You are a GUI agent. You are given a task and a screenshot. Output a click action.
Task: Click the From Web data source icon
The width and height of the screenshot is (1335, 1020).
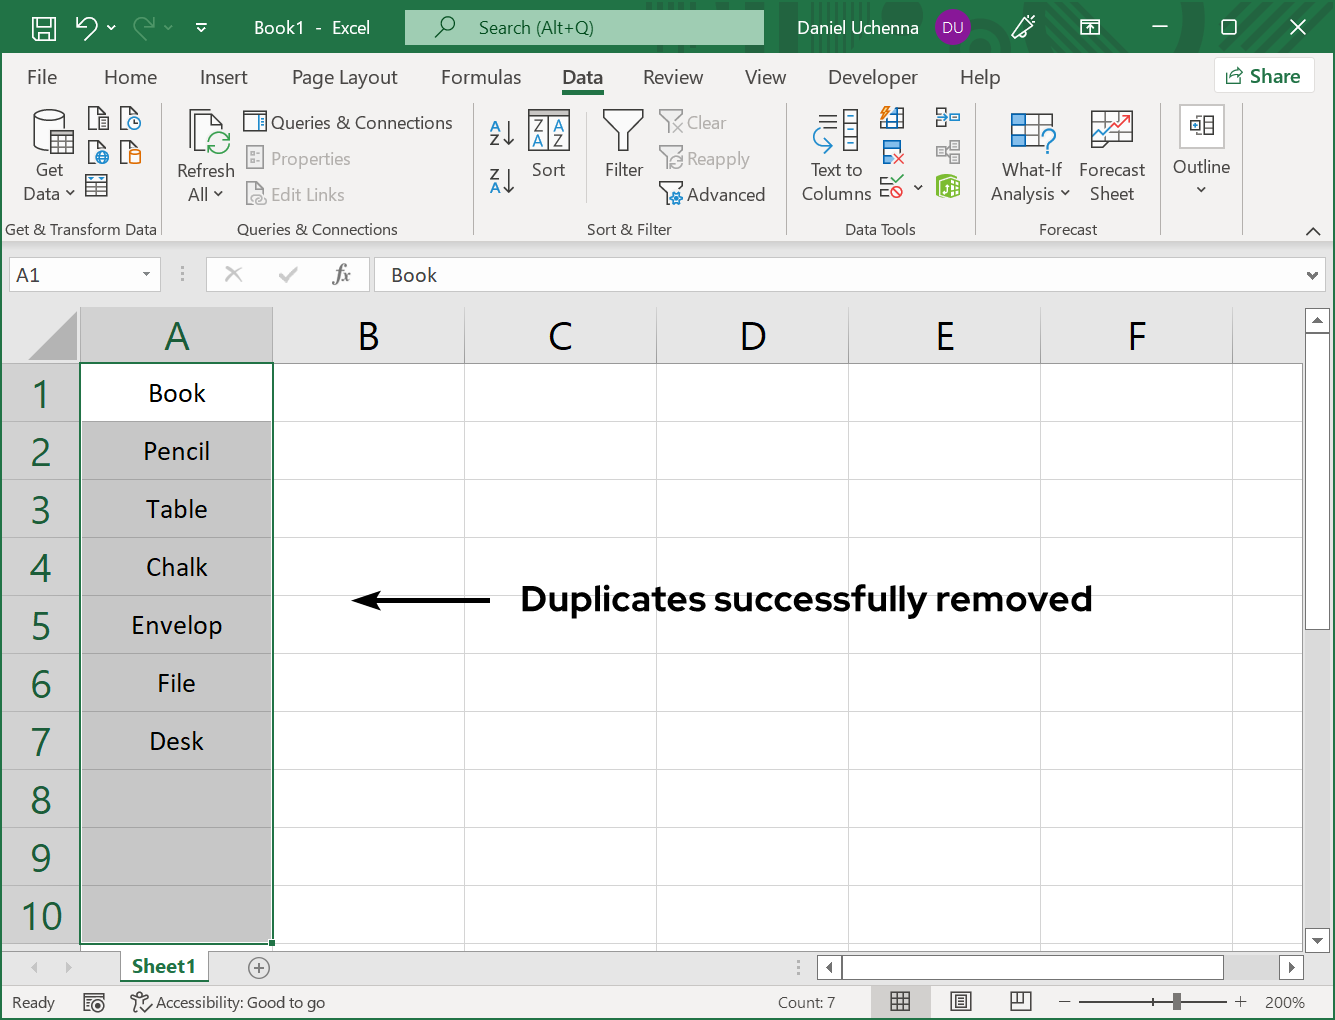click(x=98, y=152)
